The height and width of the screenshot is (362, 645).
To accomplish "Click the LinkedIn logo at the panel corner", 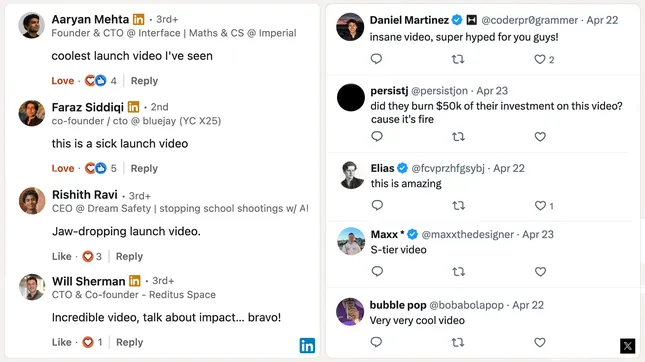I will [307, 346].
